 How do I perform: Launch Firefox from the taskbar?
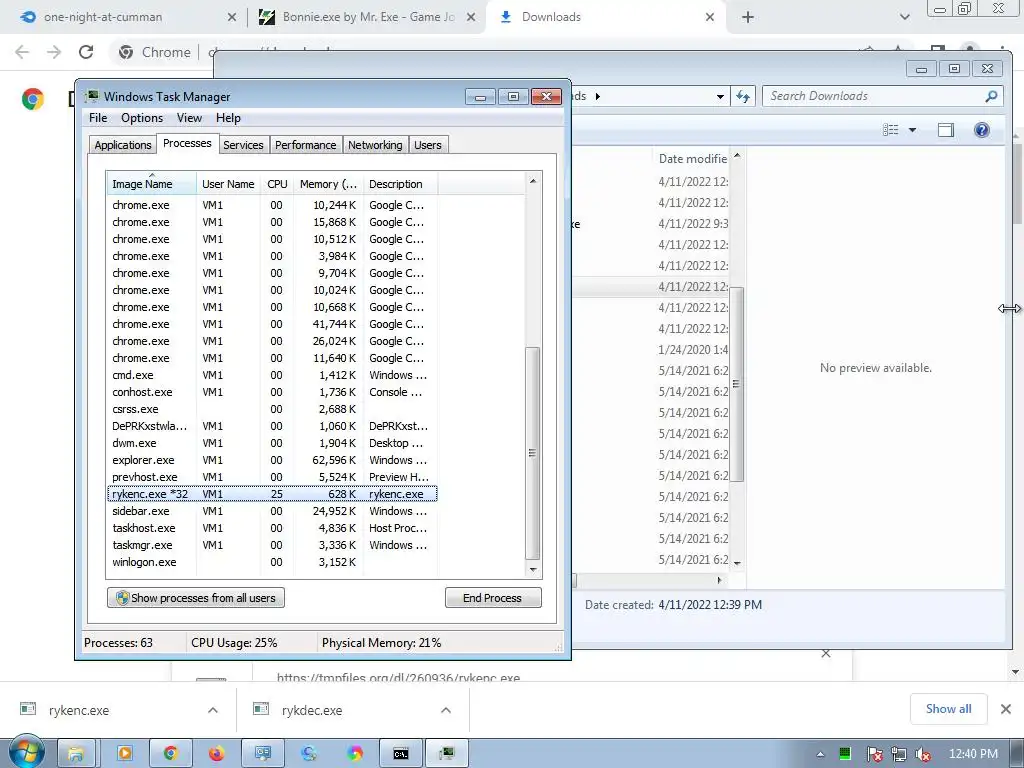(x=216, y=754)
